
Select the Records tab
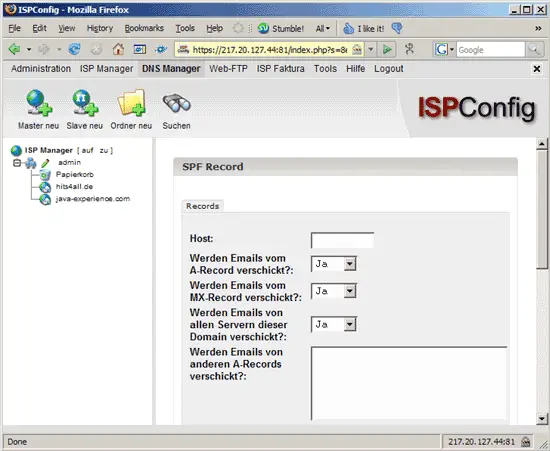(203, 206)
